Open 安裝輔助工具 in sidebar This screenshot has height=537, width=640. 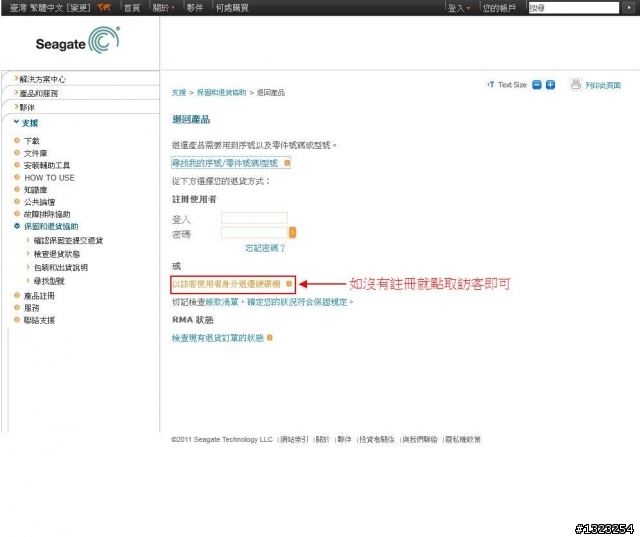tap(47, 165)
